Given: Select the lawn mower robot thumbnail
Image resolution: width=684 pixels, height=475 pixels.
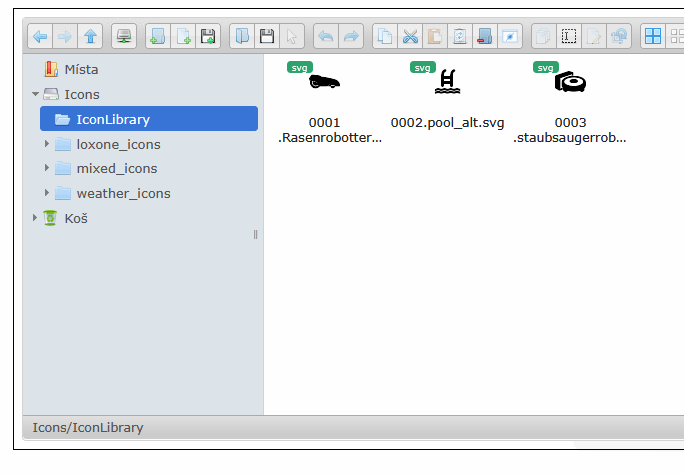Looking at the screenshot, I should [x=324, y=82].
